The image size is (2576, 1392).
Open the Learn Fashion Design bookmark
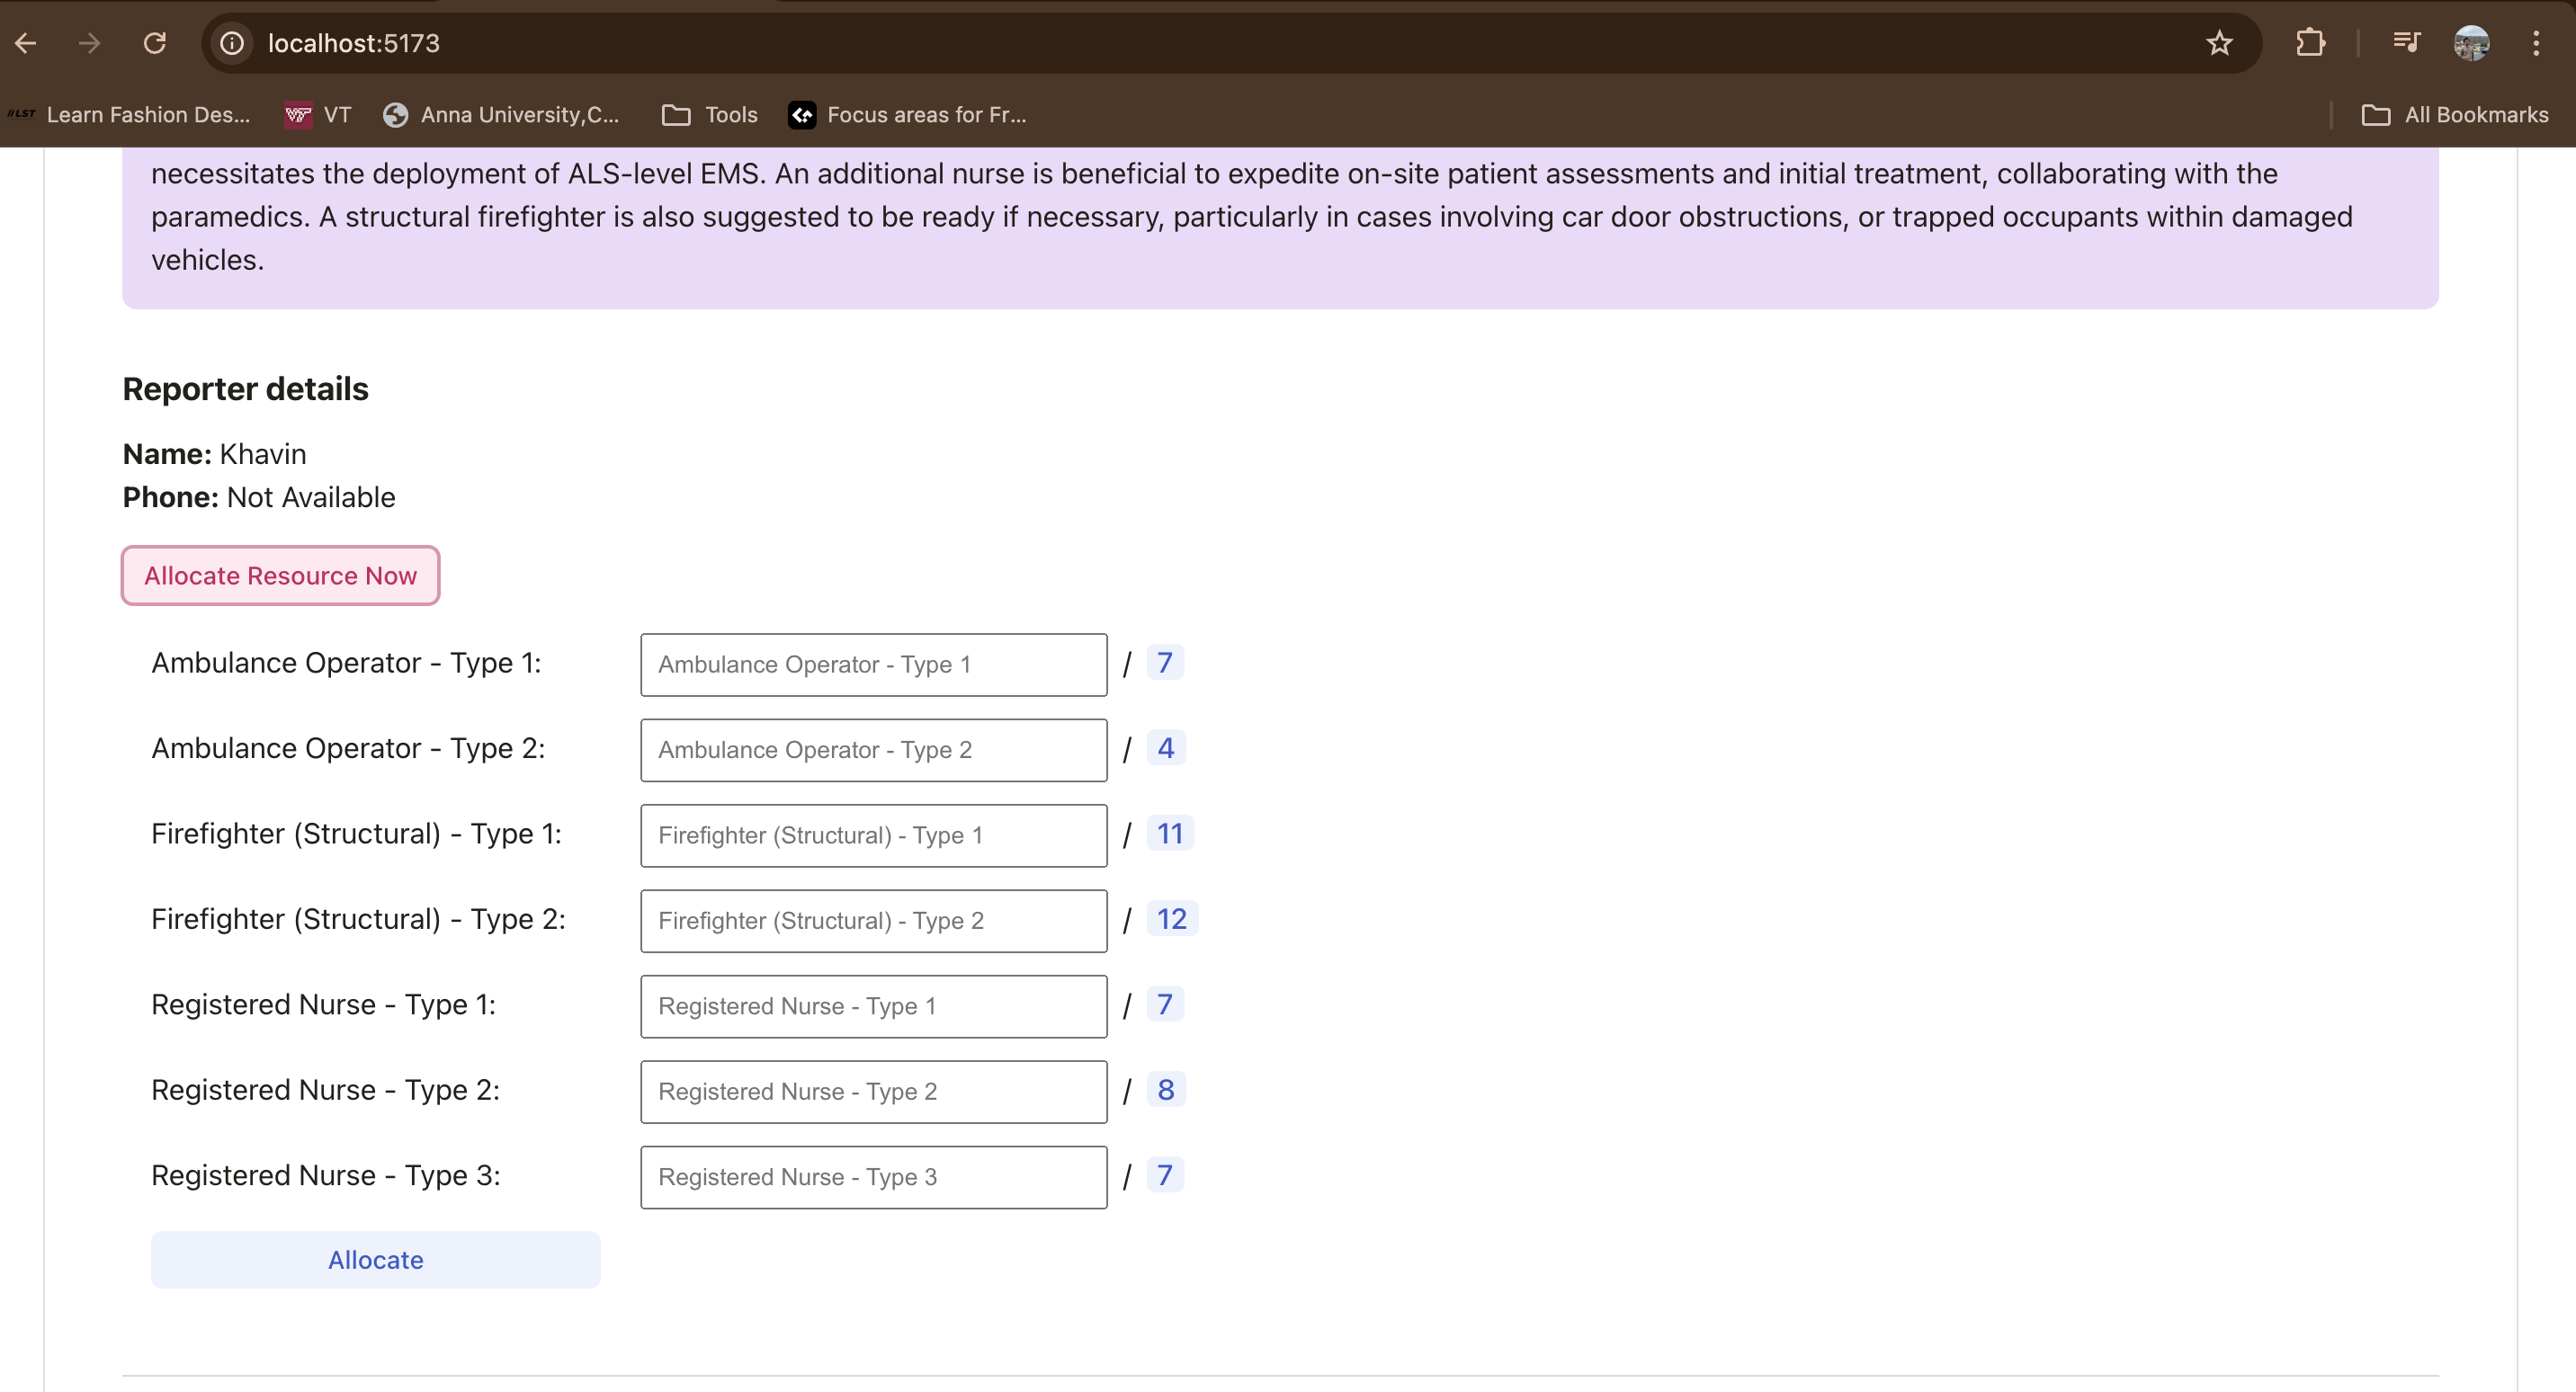pos(130,115)
